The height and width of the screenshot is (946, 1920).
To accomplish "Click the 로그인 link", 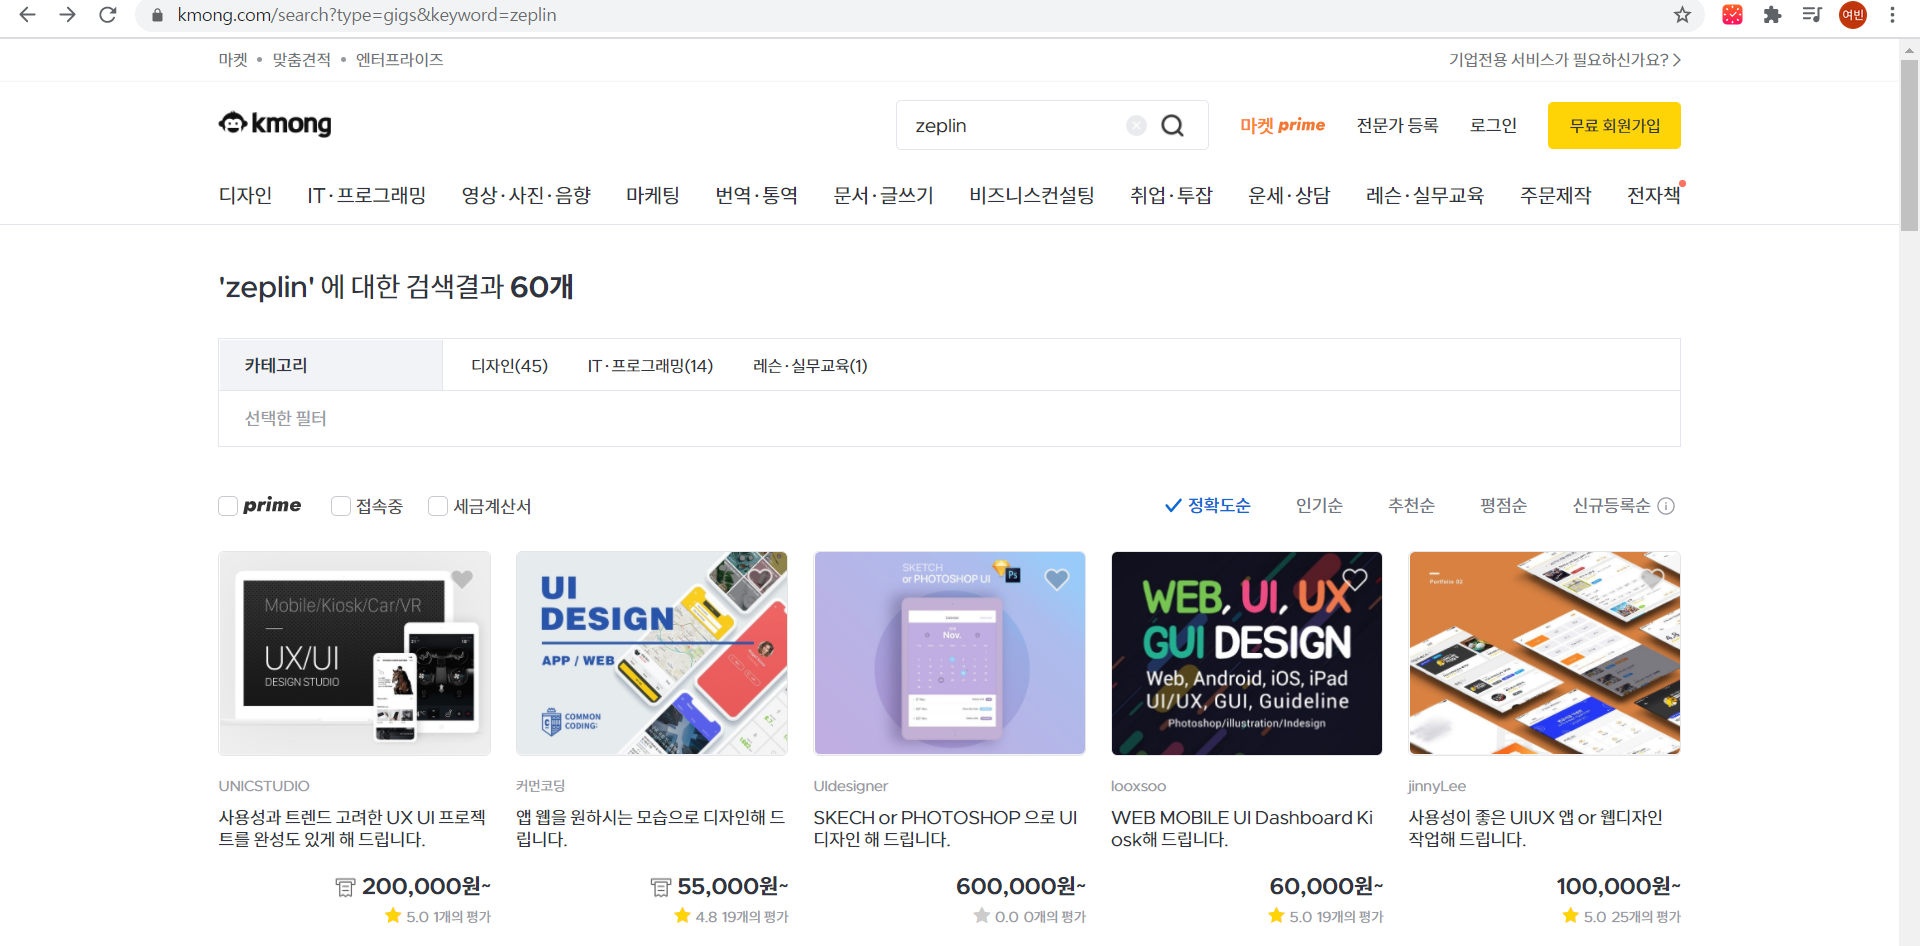I will (1493, 125).
